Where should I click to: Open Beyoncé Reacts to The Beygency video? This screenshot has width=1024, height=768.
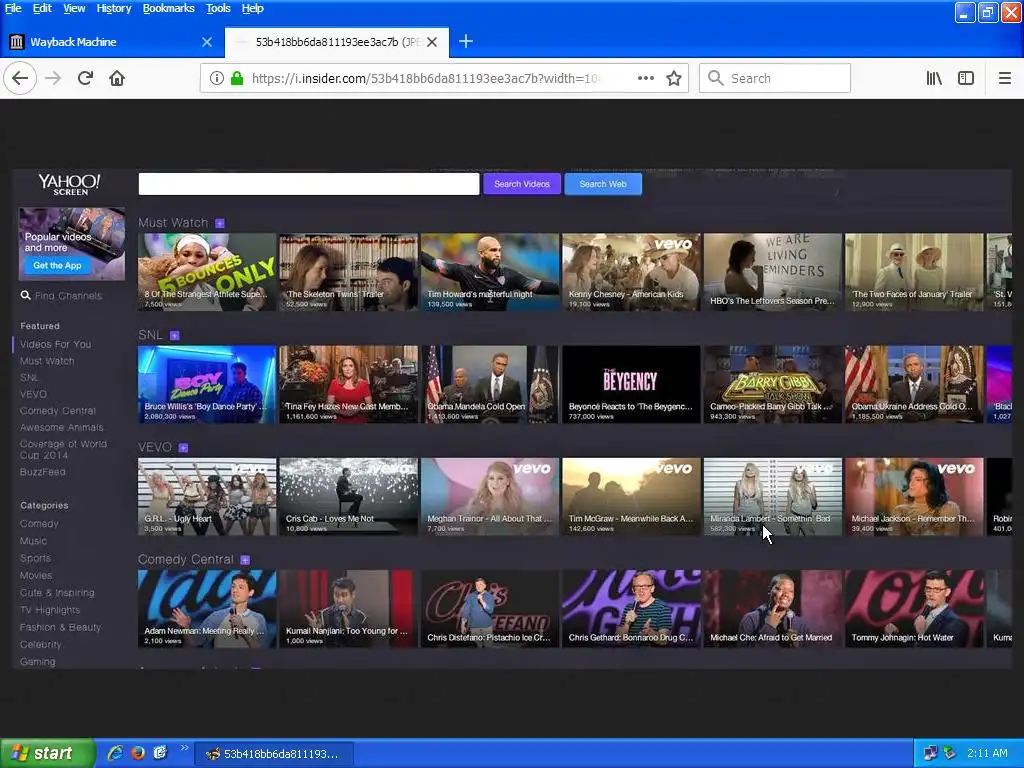click(x=631, y=384)
